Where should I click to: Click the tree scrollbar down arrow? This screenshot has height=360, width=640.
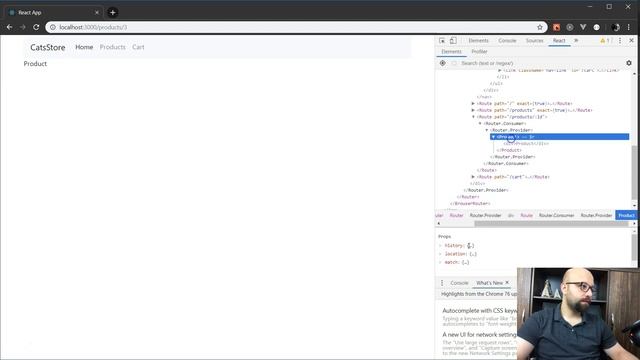pyautogui.click(x=634, y=205)
